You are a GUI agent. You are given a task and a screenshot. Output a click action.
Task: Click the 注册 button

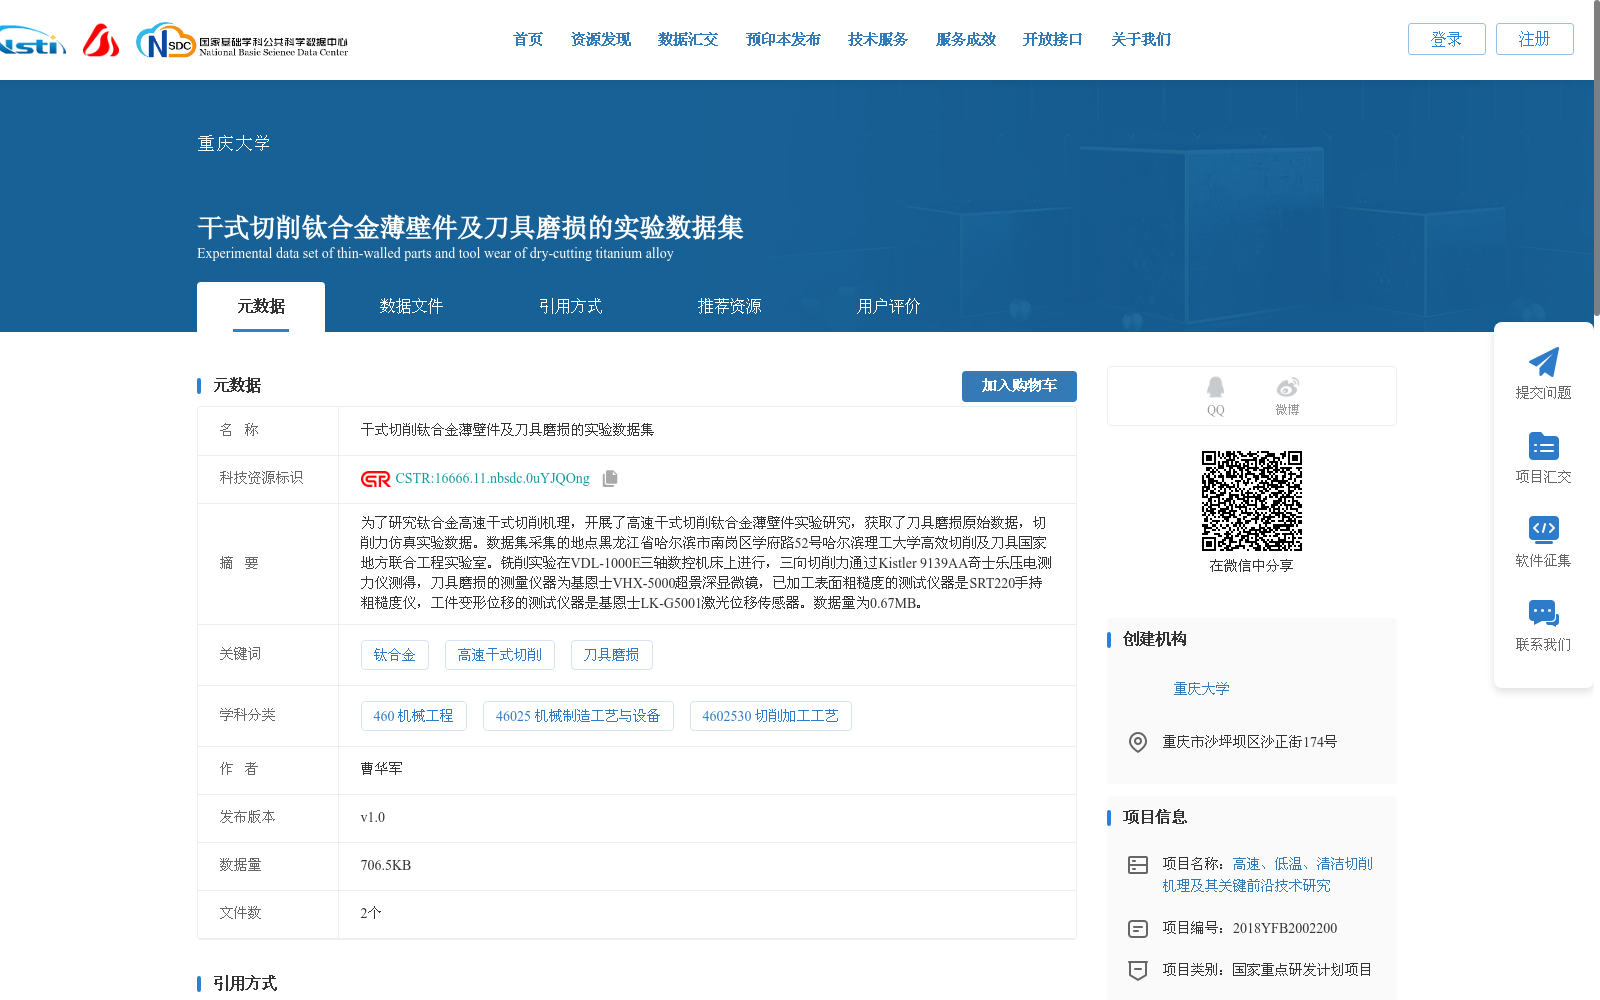coord(1534,39)
